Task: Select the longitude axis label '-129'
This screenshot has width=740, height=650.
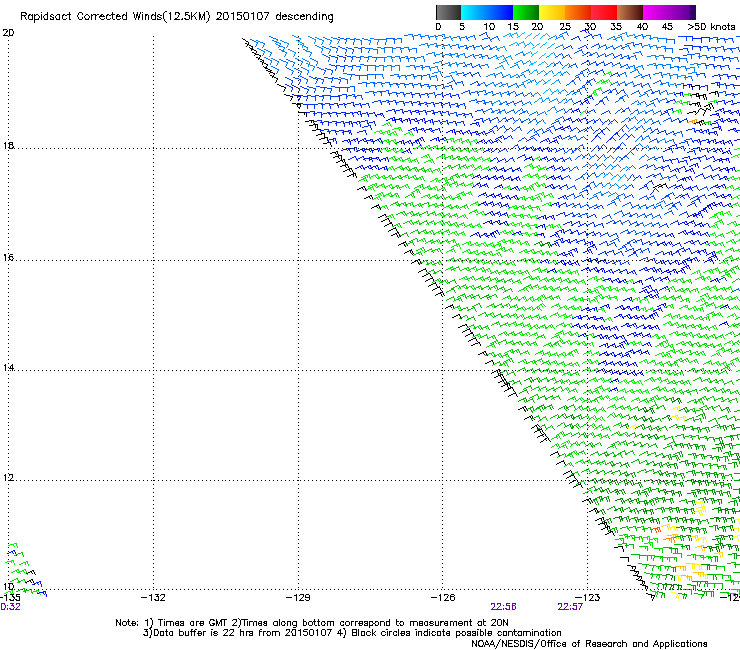Action: [298, 598]
